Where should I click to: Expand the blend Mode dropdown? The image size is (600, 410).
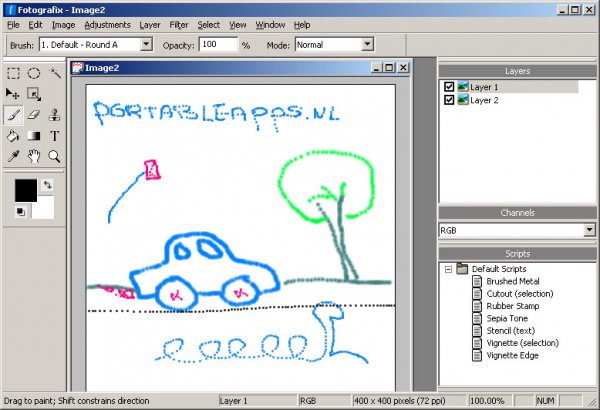tap(367, 45)
